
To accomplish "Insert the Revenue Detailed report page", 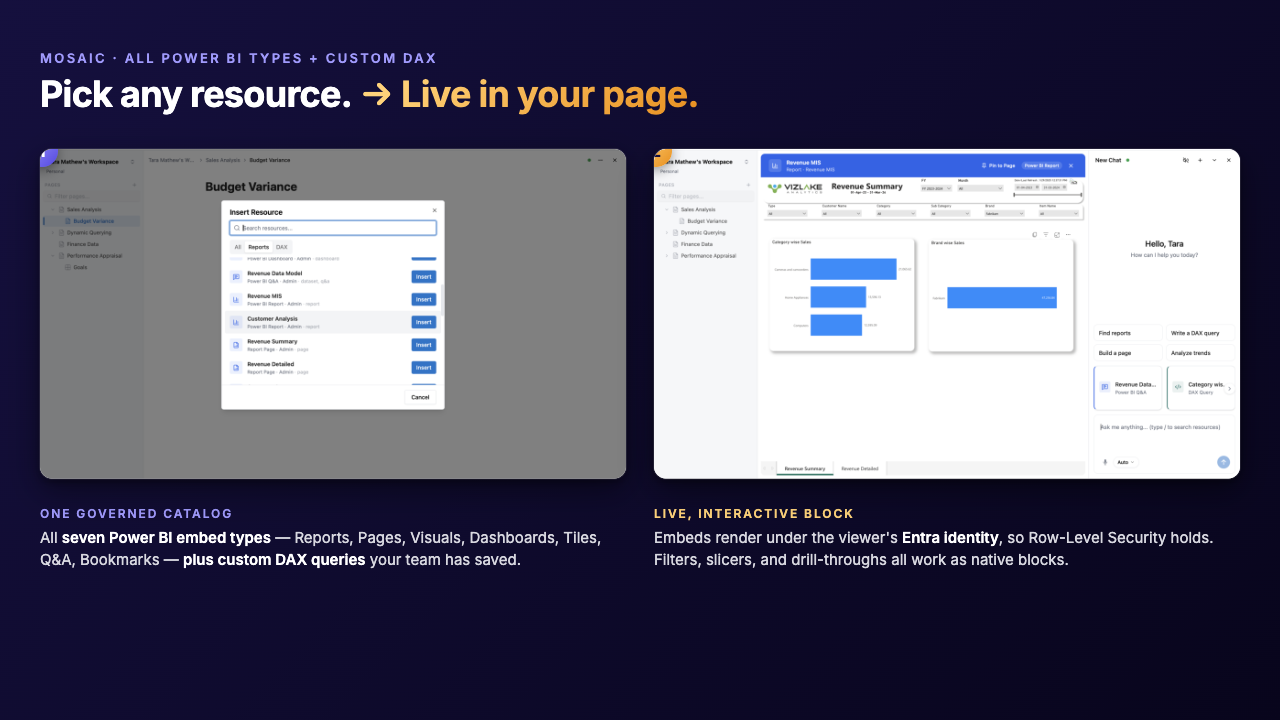I will pyautogui.click(x=424, y=367).
